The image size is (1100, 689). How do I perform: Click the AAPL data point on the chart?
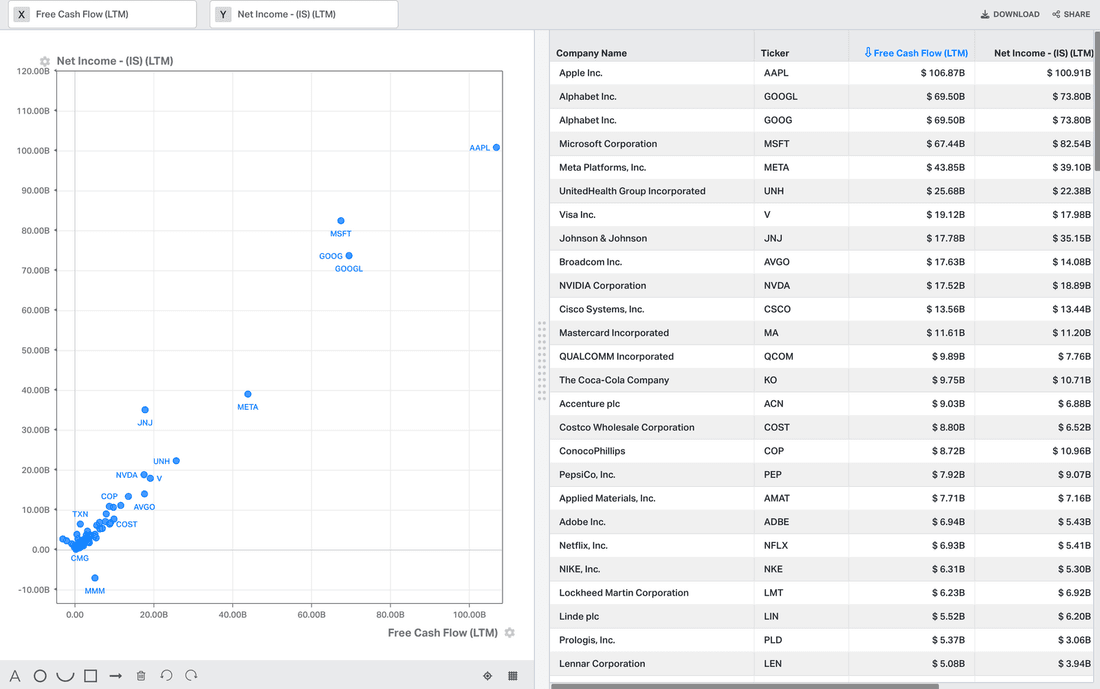[x=497, y=147]
